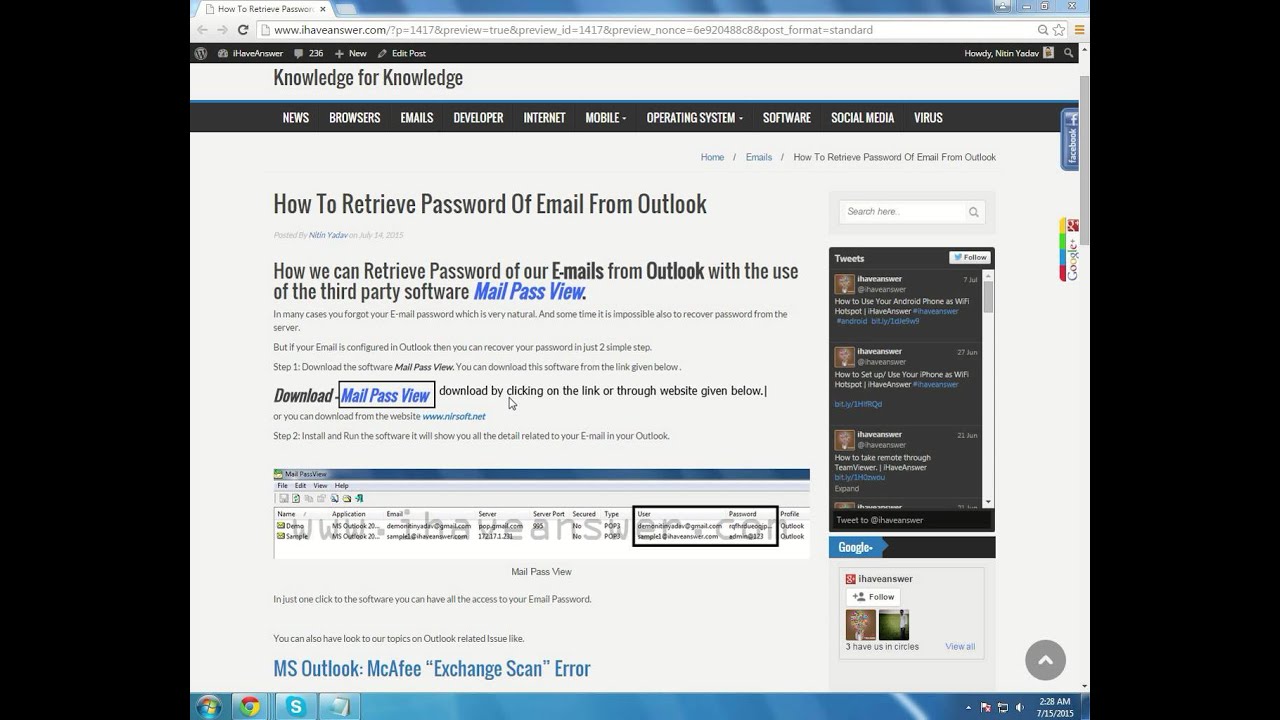Reload the page with the refresh icon

coord(243,30)
